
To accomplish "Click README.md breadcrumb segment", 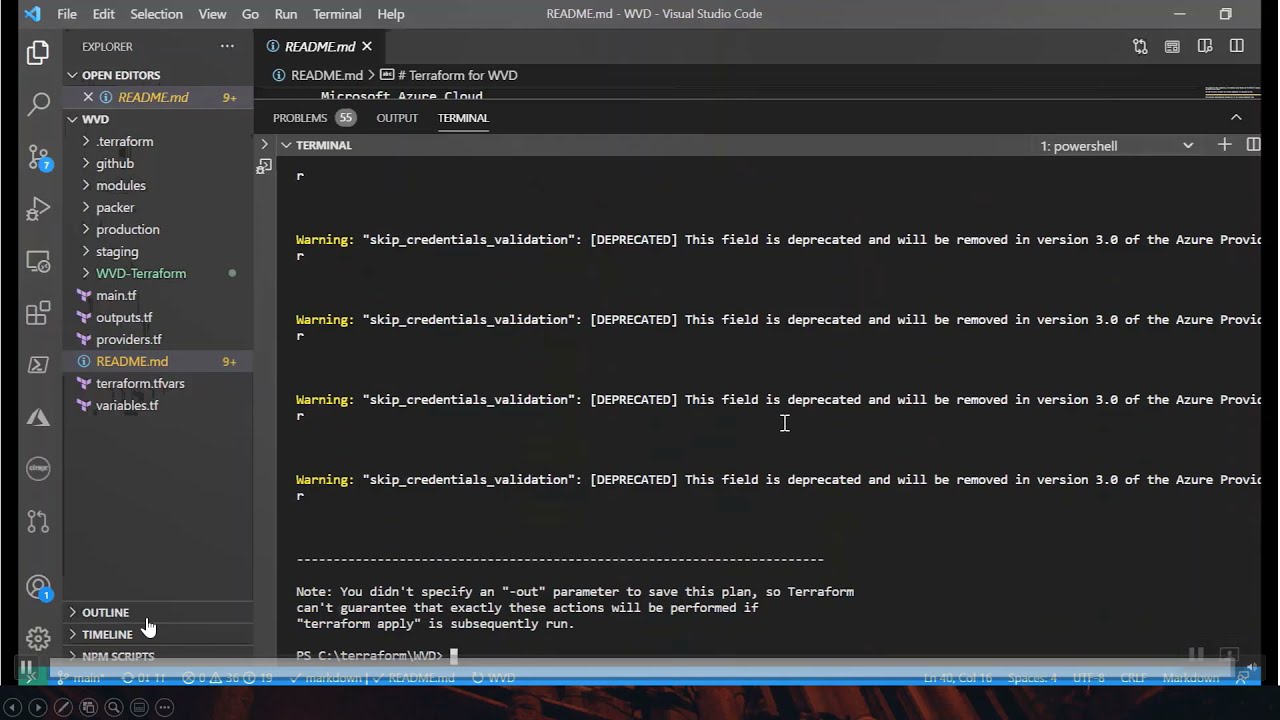I will pos(326,75).
